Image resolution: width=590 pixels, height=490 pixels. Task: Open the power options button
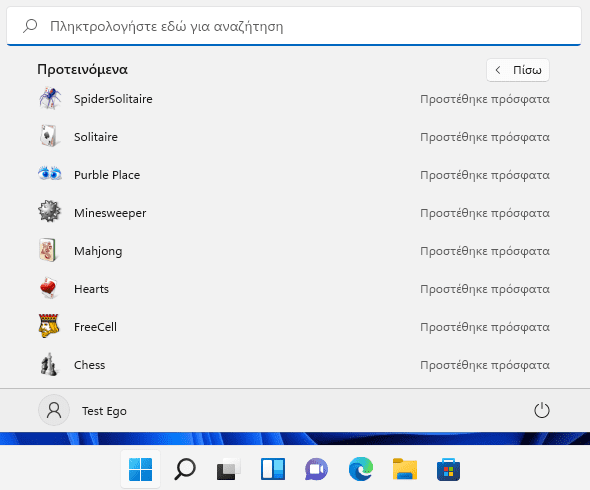(541, 410)
